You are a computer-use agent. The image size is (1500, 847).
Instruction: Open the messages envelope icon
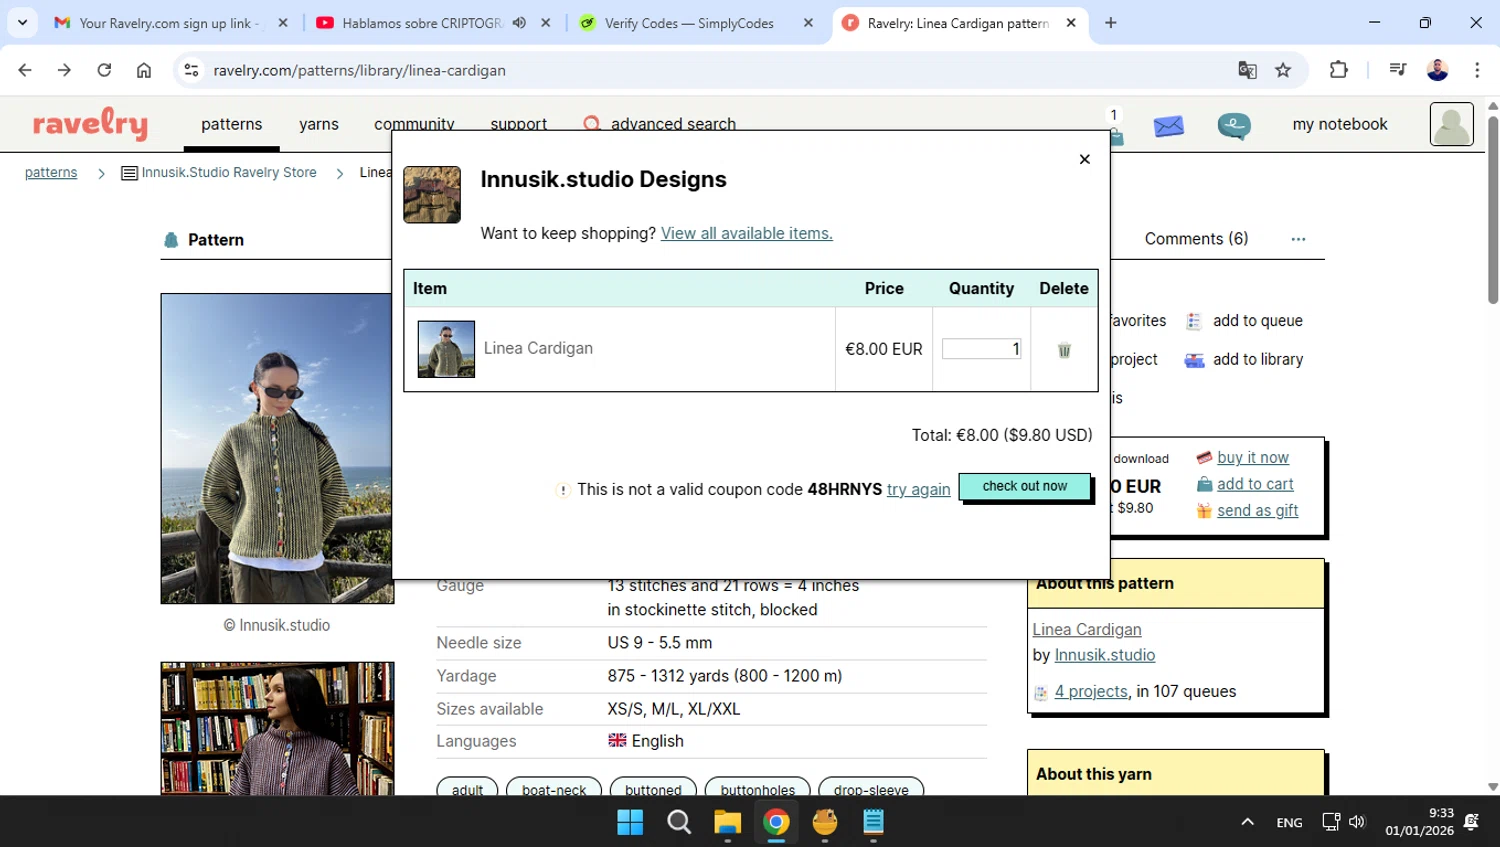click(1168, 126)
